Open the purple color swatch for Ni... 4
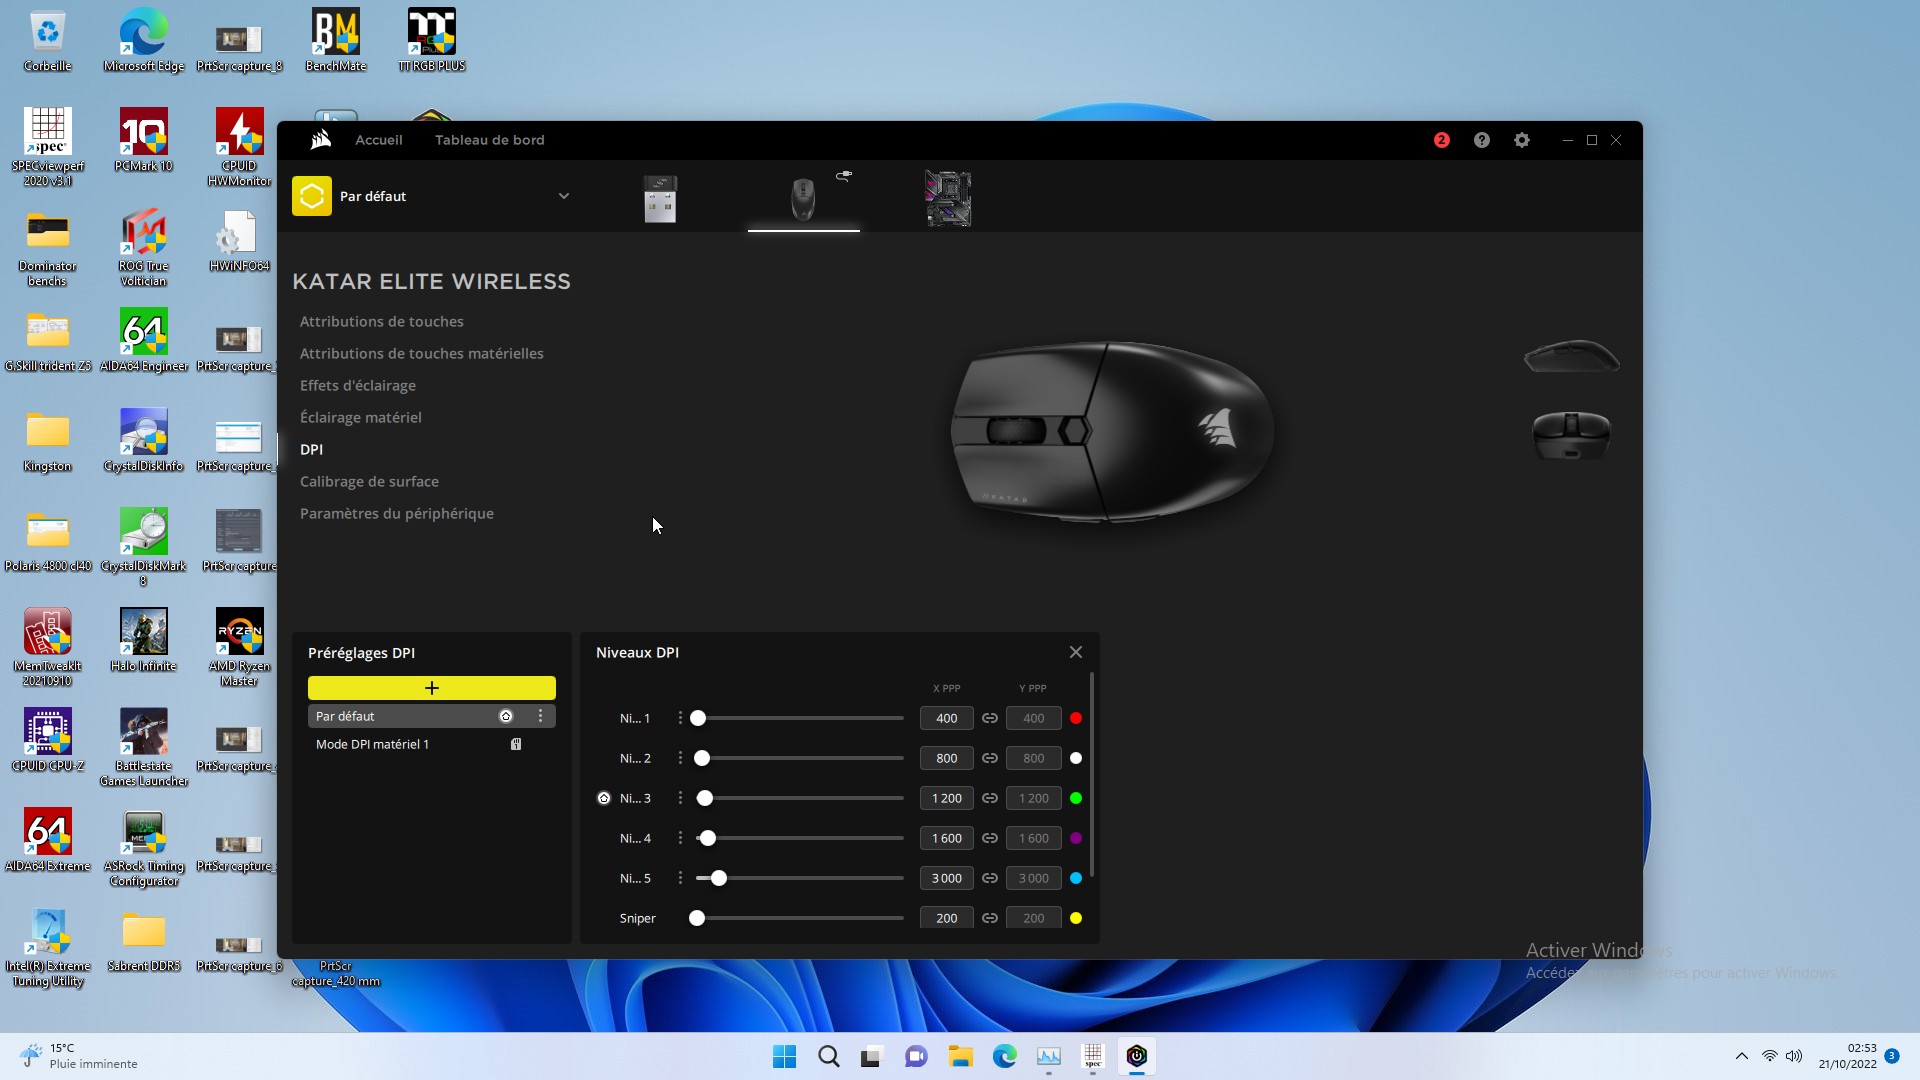This screenshot has height=1080, width=1920. 1076,838
